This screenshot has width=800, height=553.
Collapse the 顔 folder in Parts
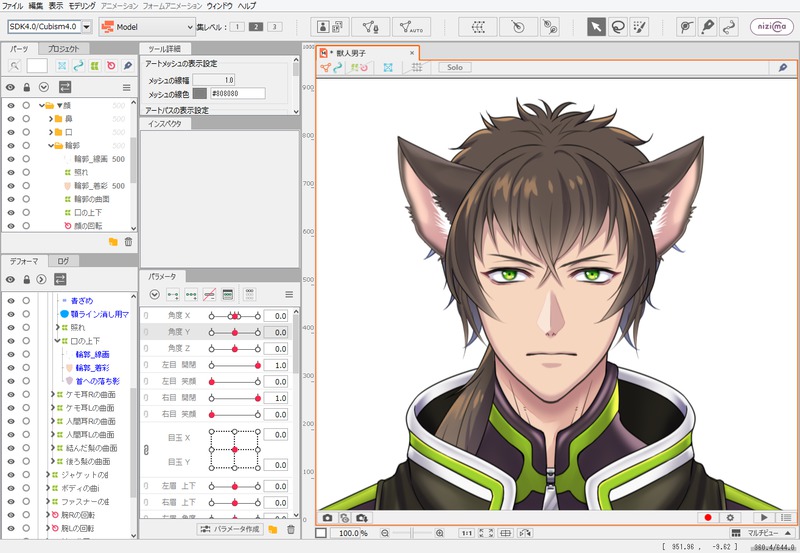(42, 106)
